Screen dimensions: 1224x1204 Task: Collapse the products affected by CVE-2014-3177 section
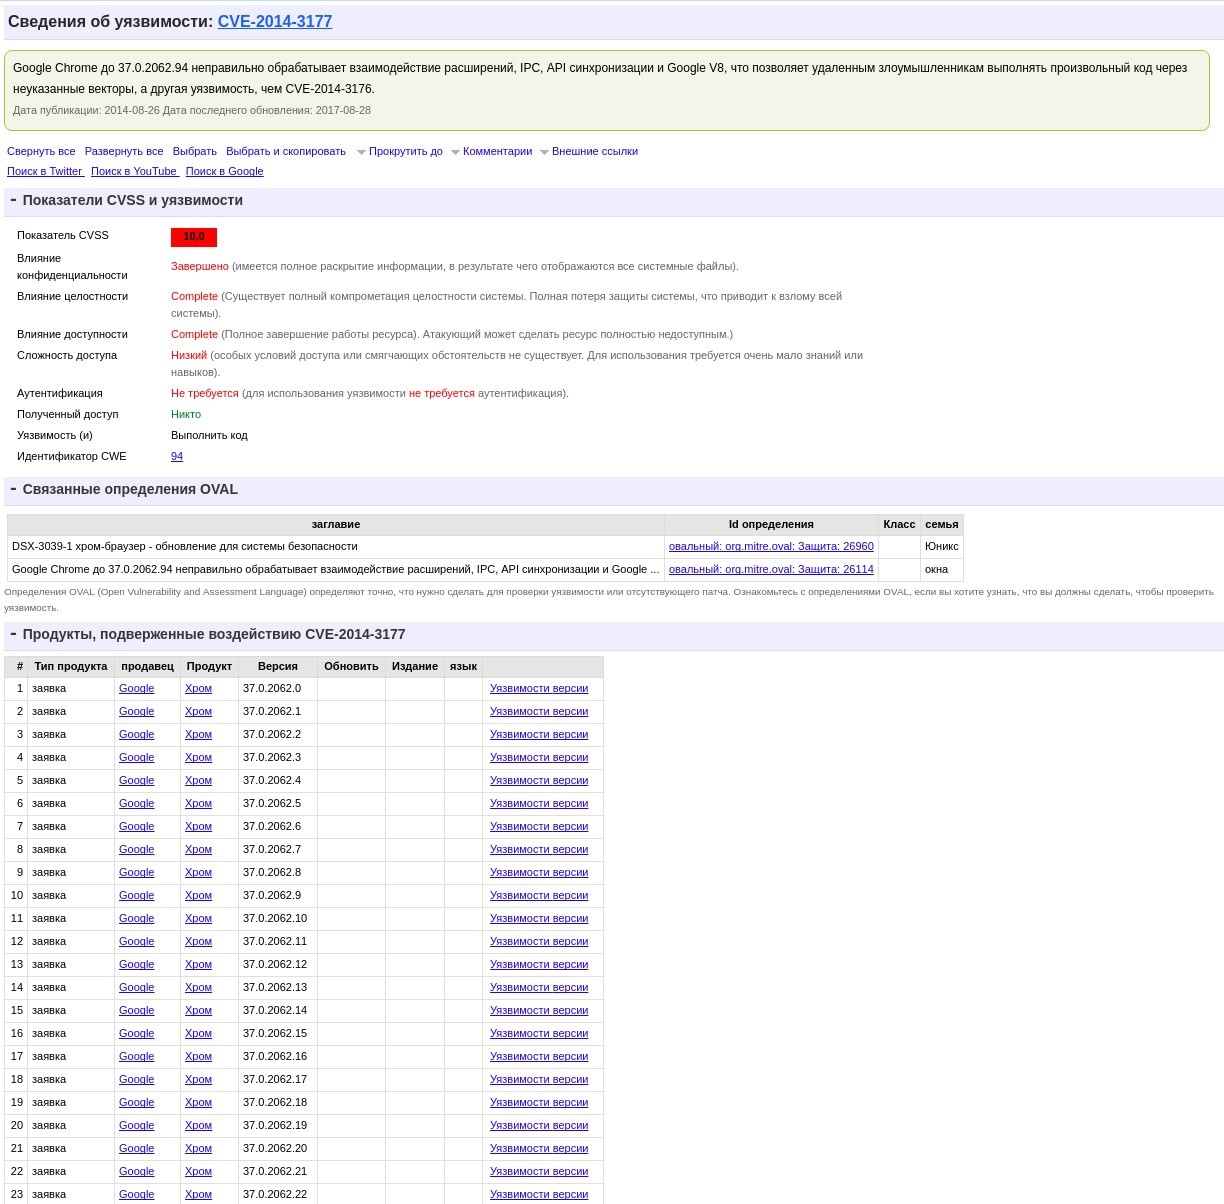coord(13,634)
